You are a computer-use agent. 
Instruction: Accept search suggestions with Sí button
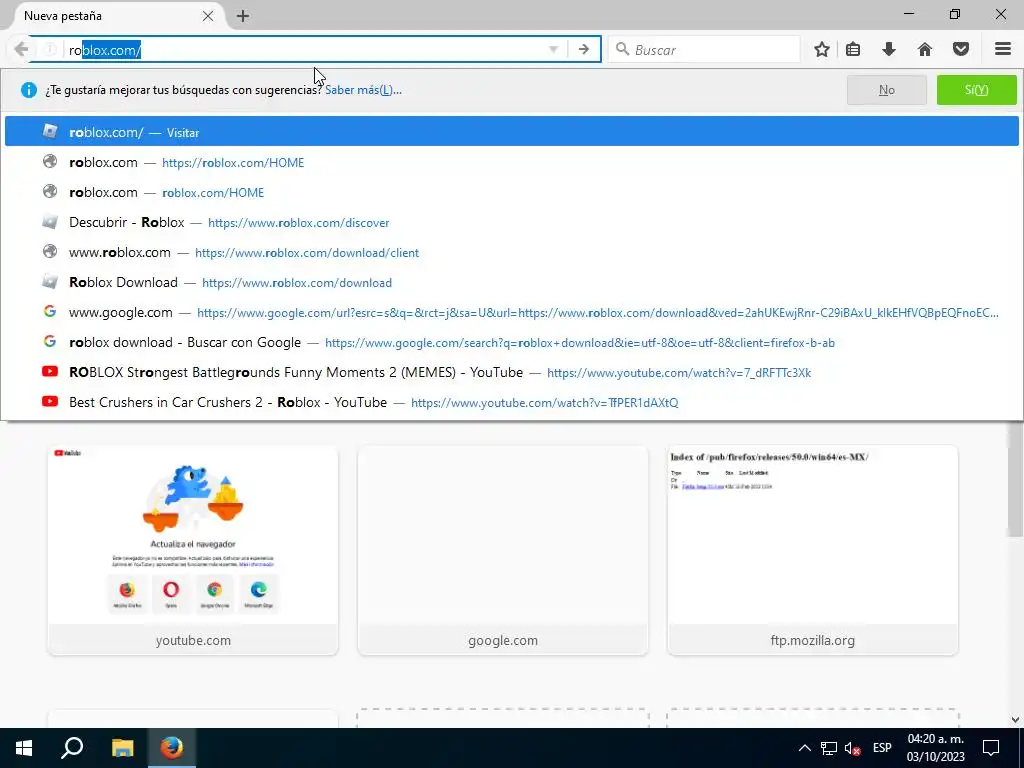pos(977,90)
